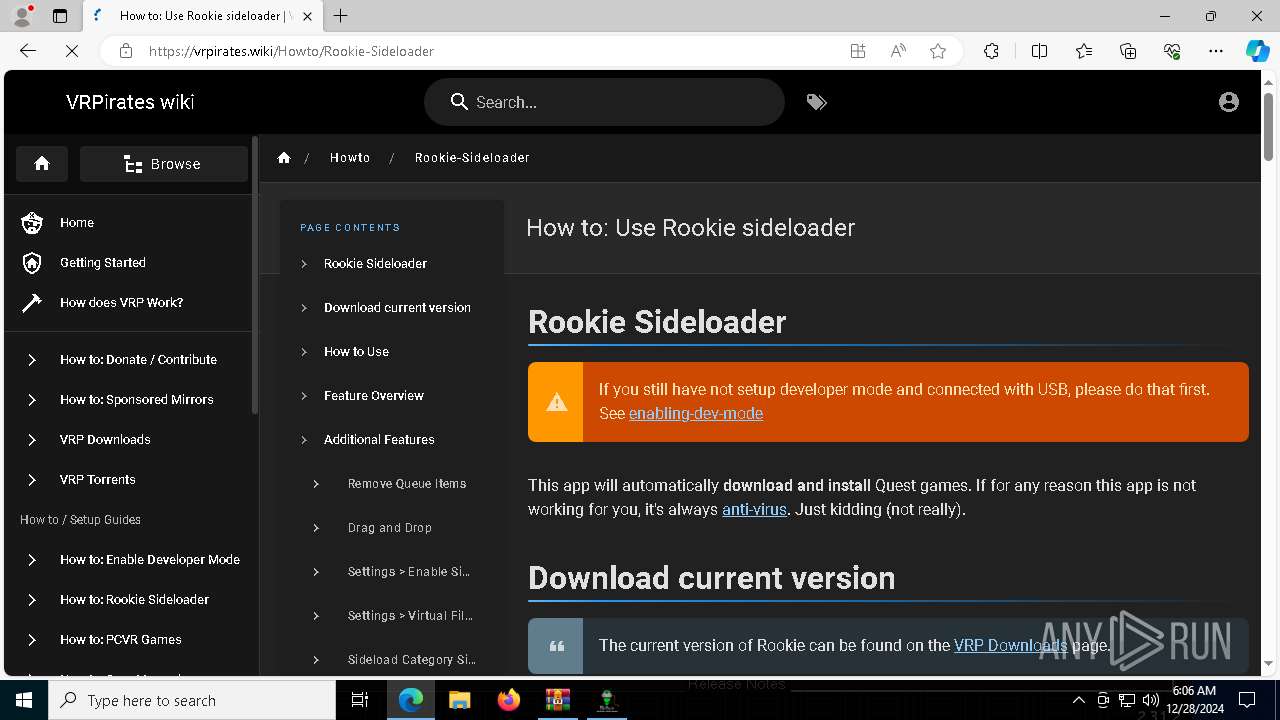Open WinRAR from taskbar

coord(557,700)
